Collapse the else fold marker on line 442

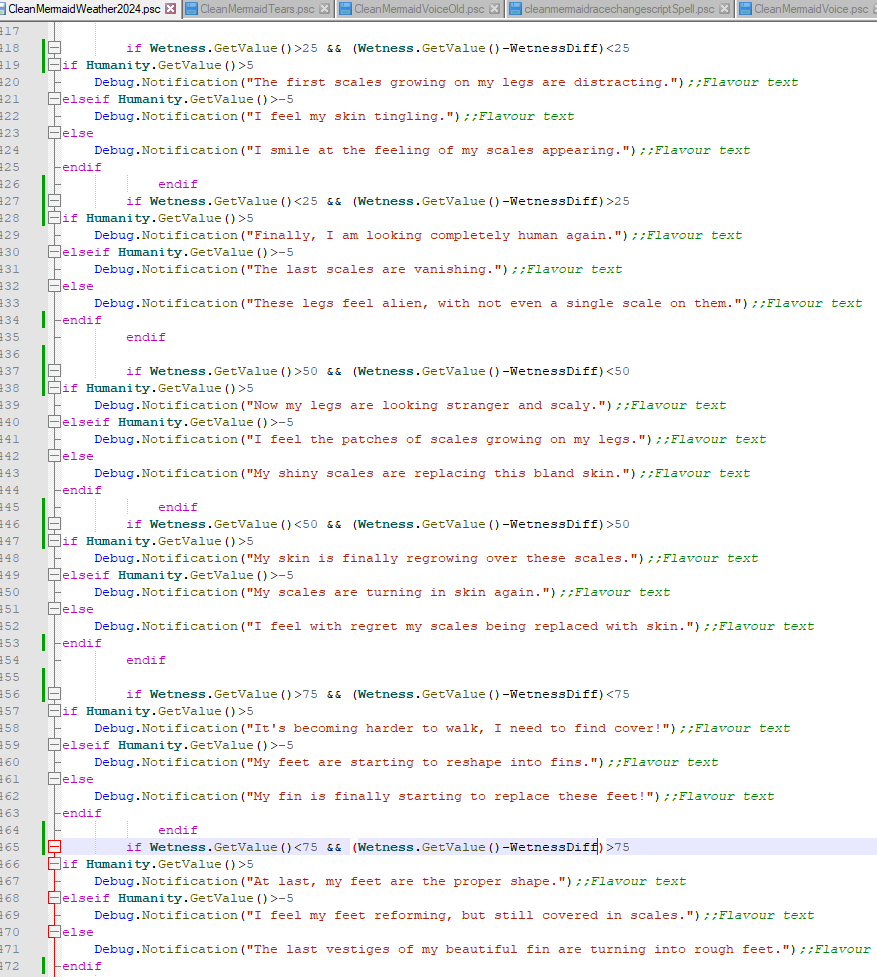tap(55, 456)
